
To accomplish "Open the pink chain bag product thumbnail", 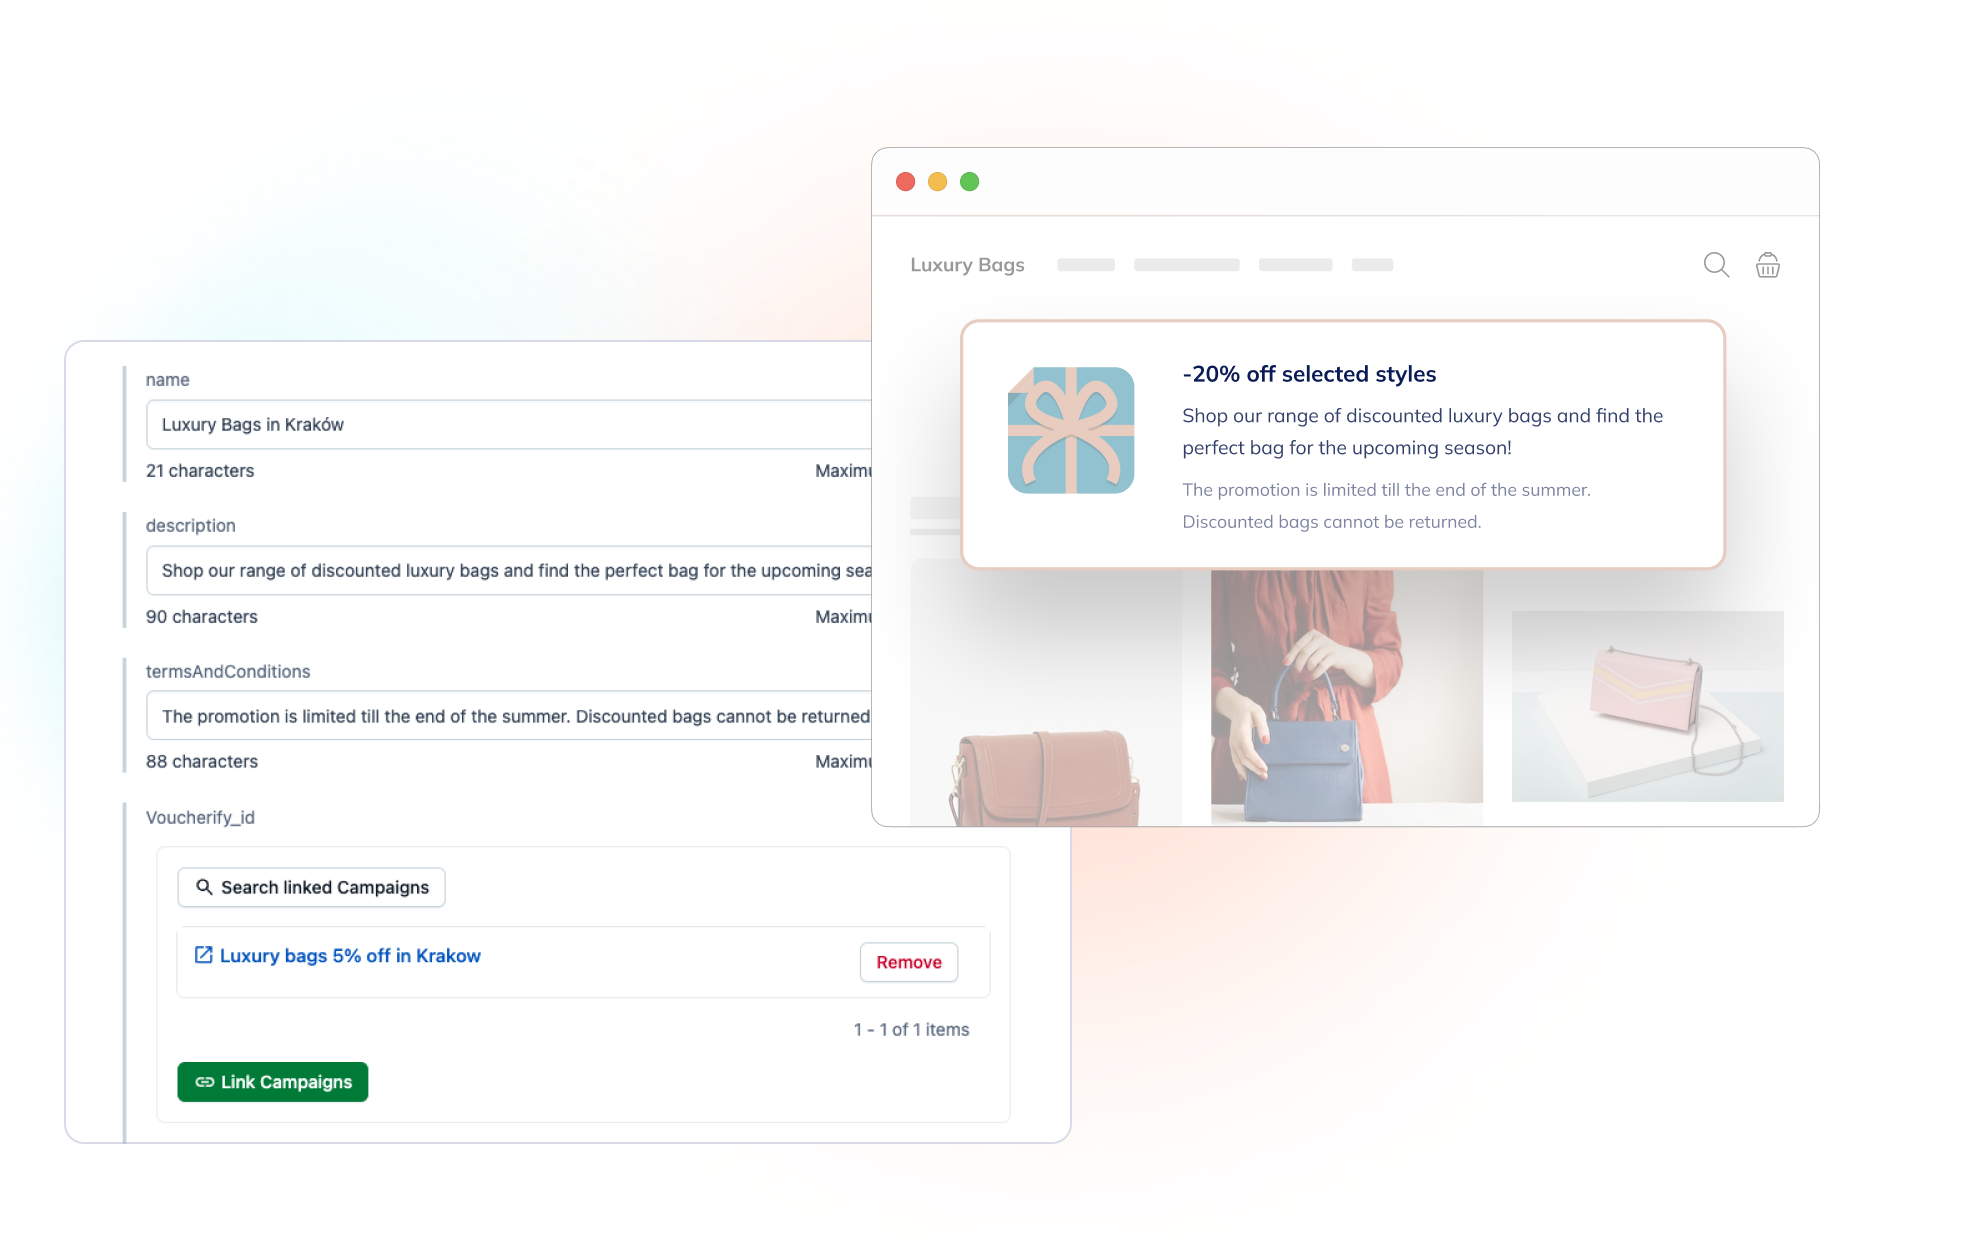I will coord(1647,706).
